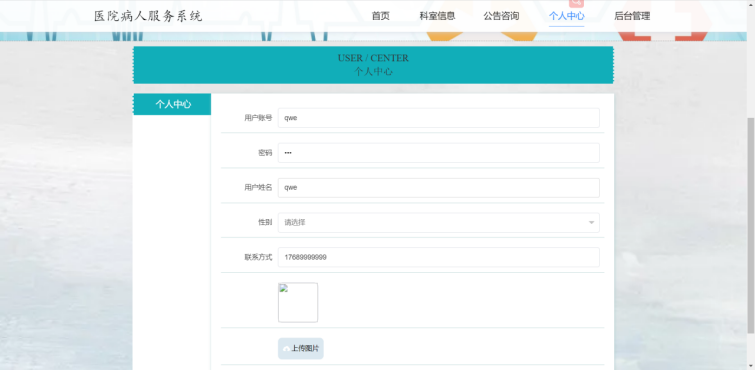Click the broken avatar image thumbnail
This screenshot has width=755, height=371.
(298, 302)
